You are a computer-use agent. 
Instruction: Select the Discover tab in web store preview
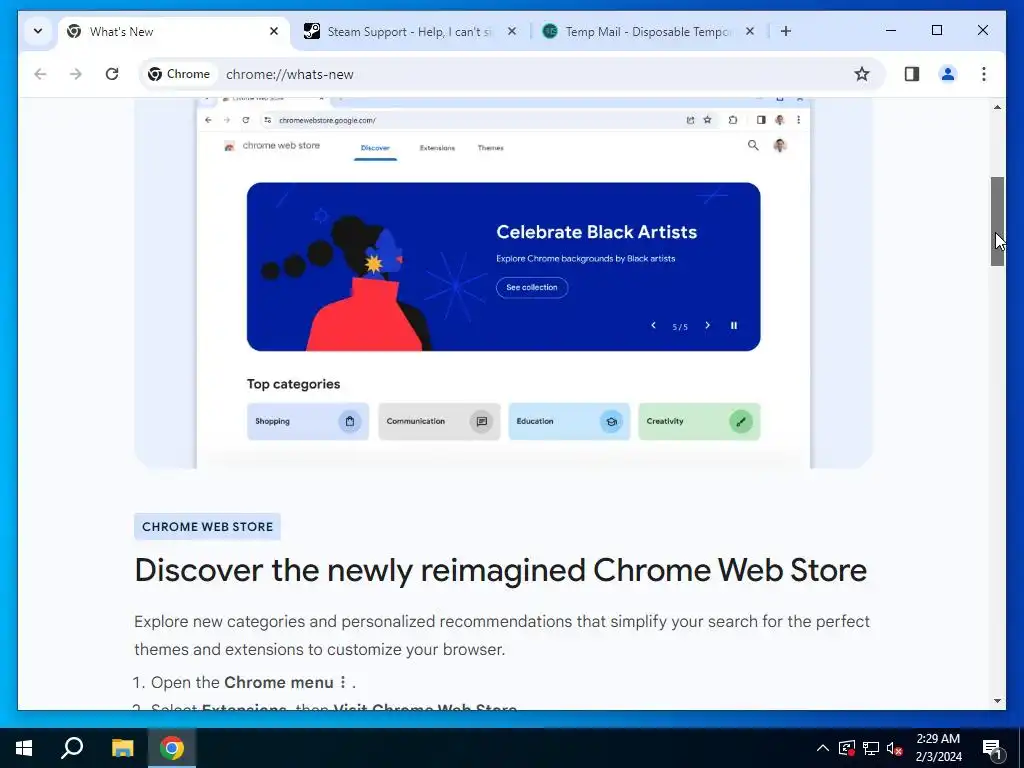coord(375,148)
